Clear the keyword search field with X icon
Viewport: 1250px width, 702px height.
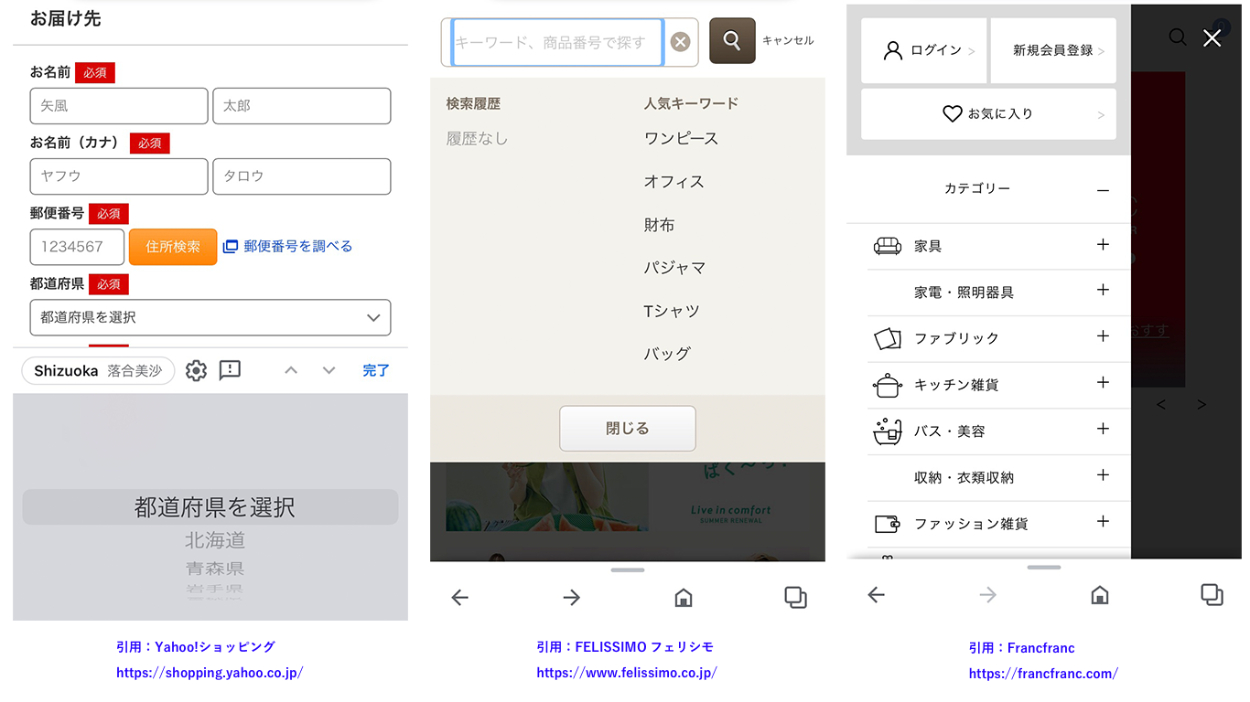[x=680, y=42]
